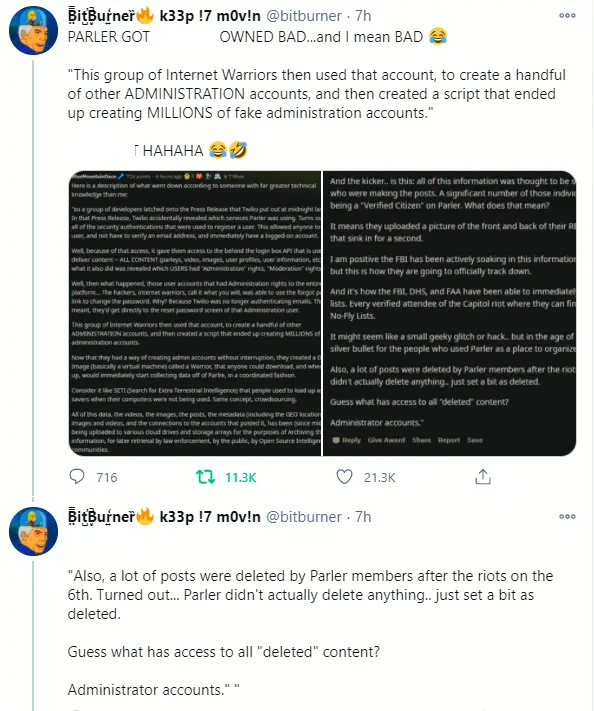
Task: Open the share icon under the tweet
Action: coord(483,477)
